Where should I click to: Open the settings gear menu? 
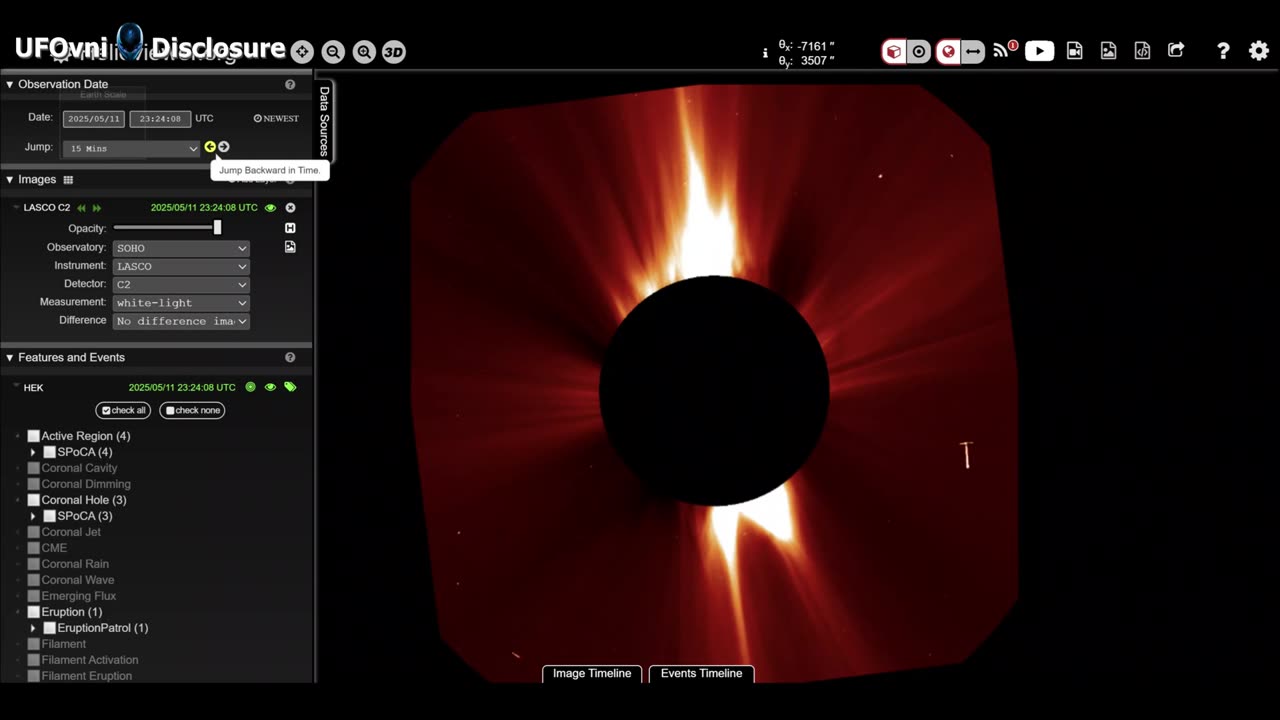pyautogui.click(x=1258, y=51)
